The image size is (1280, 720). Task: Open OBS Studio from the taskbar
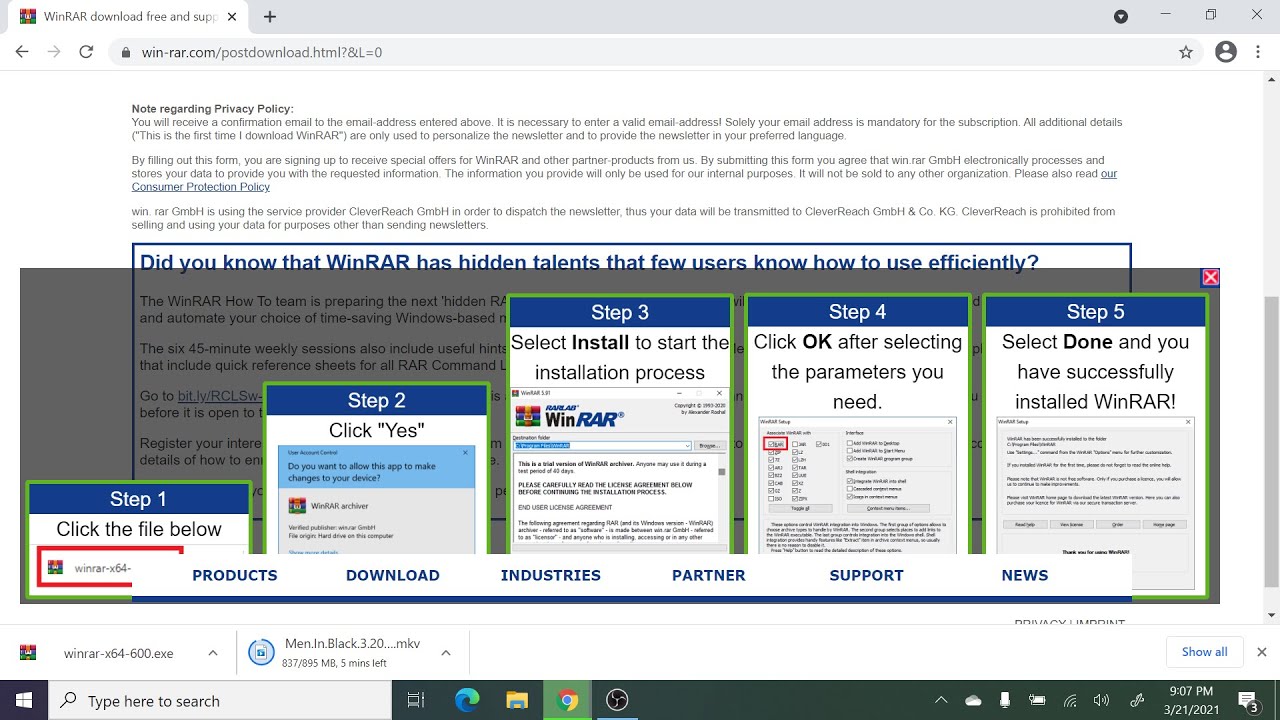(x=617, y=700)
